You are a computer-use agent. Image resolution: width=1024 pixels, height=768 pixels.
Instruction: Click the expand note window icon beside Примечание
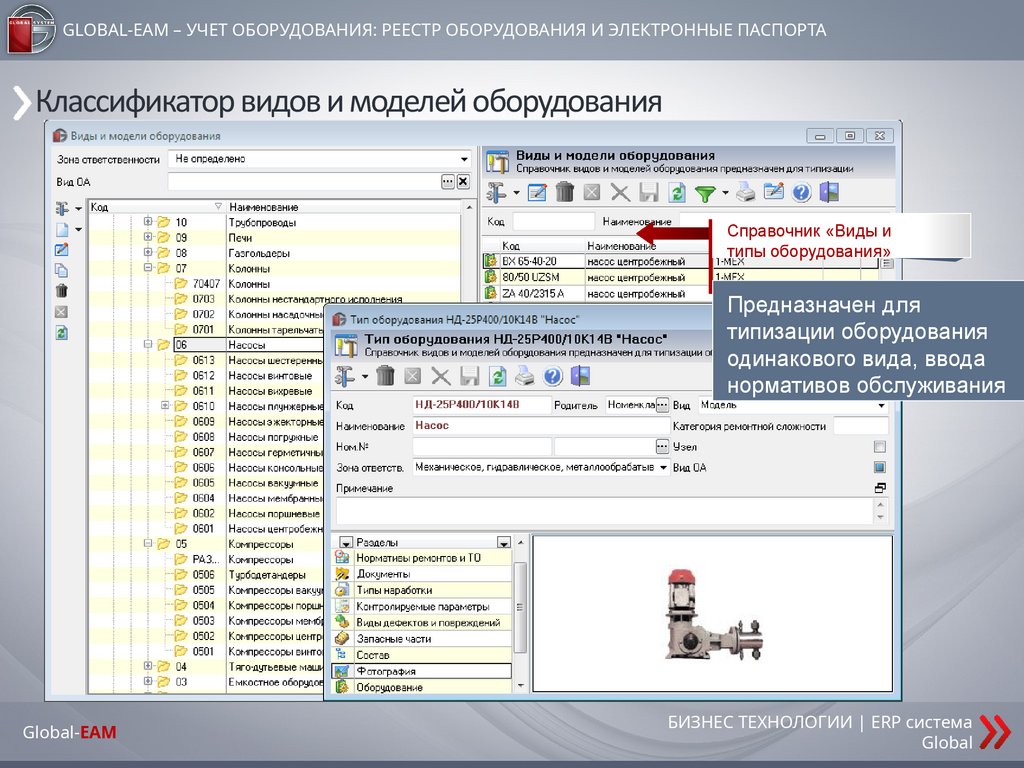tap(880, 488)
